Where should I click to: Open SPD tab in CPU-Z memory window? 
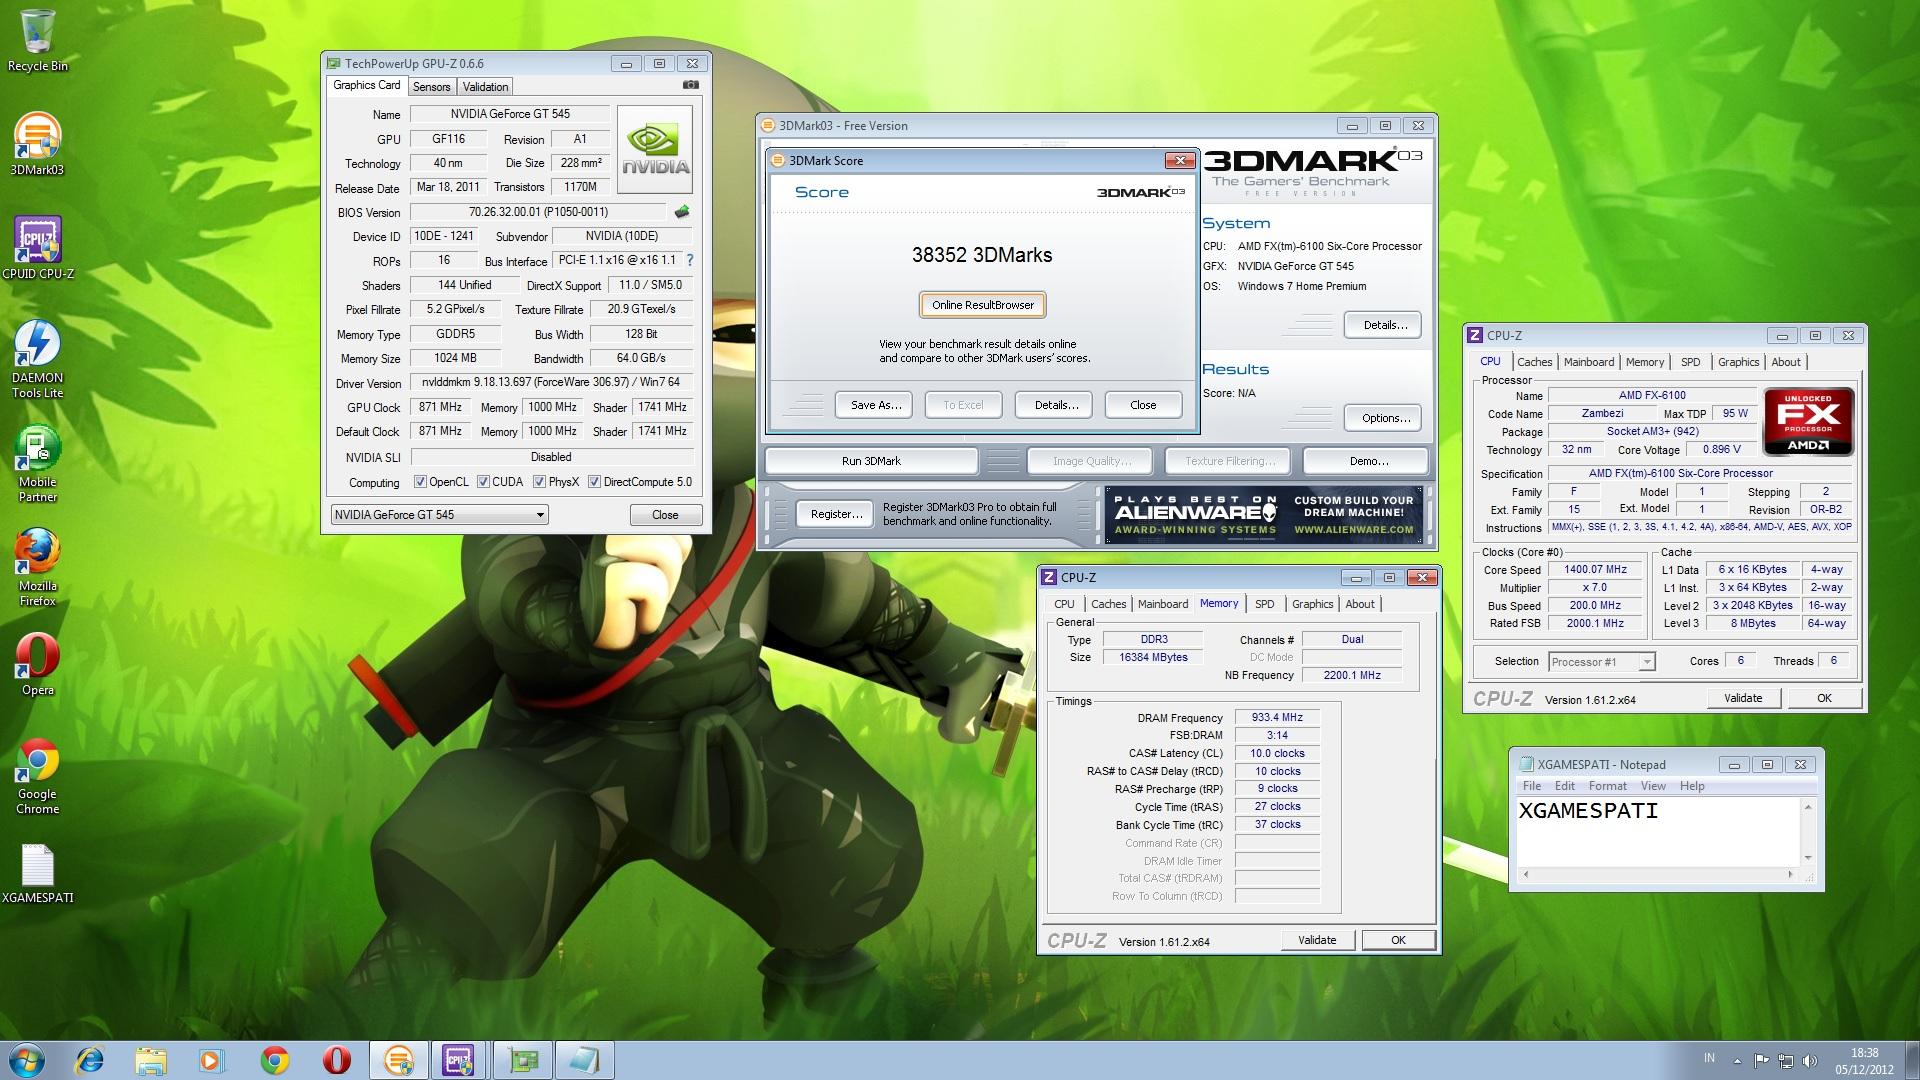[x=1264, y=604]
